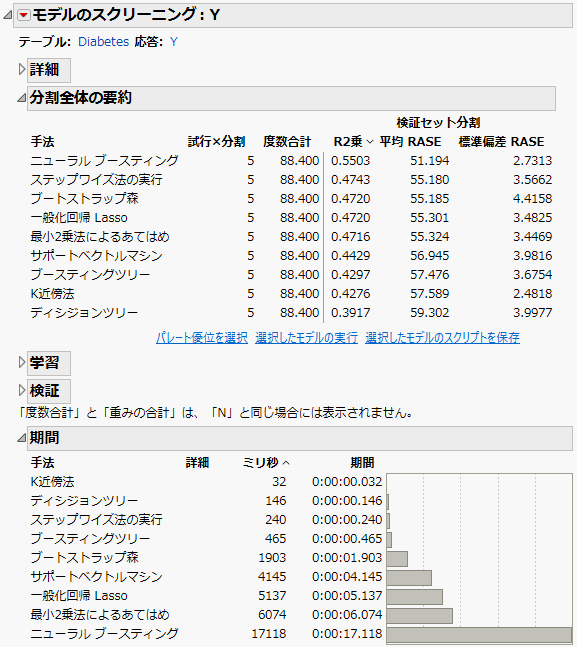The width and height of the screenshot is (577, 647).
Task: Click the ブートストラップ森 duration bar
Action: click(397, 559)
